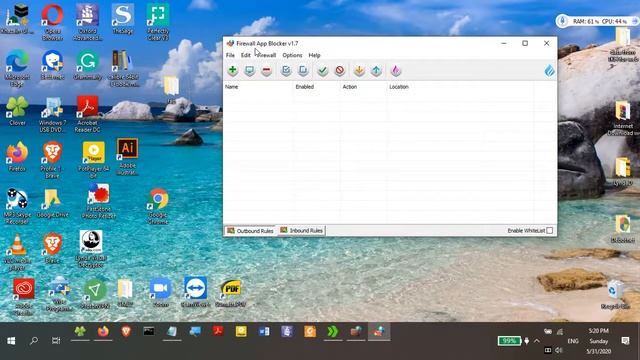Click the ENG language indicator
This screenshot has height=360, width=640.
click(x=573, y=341)
